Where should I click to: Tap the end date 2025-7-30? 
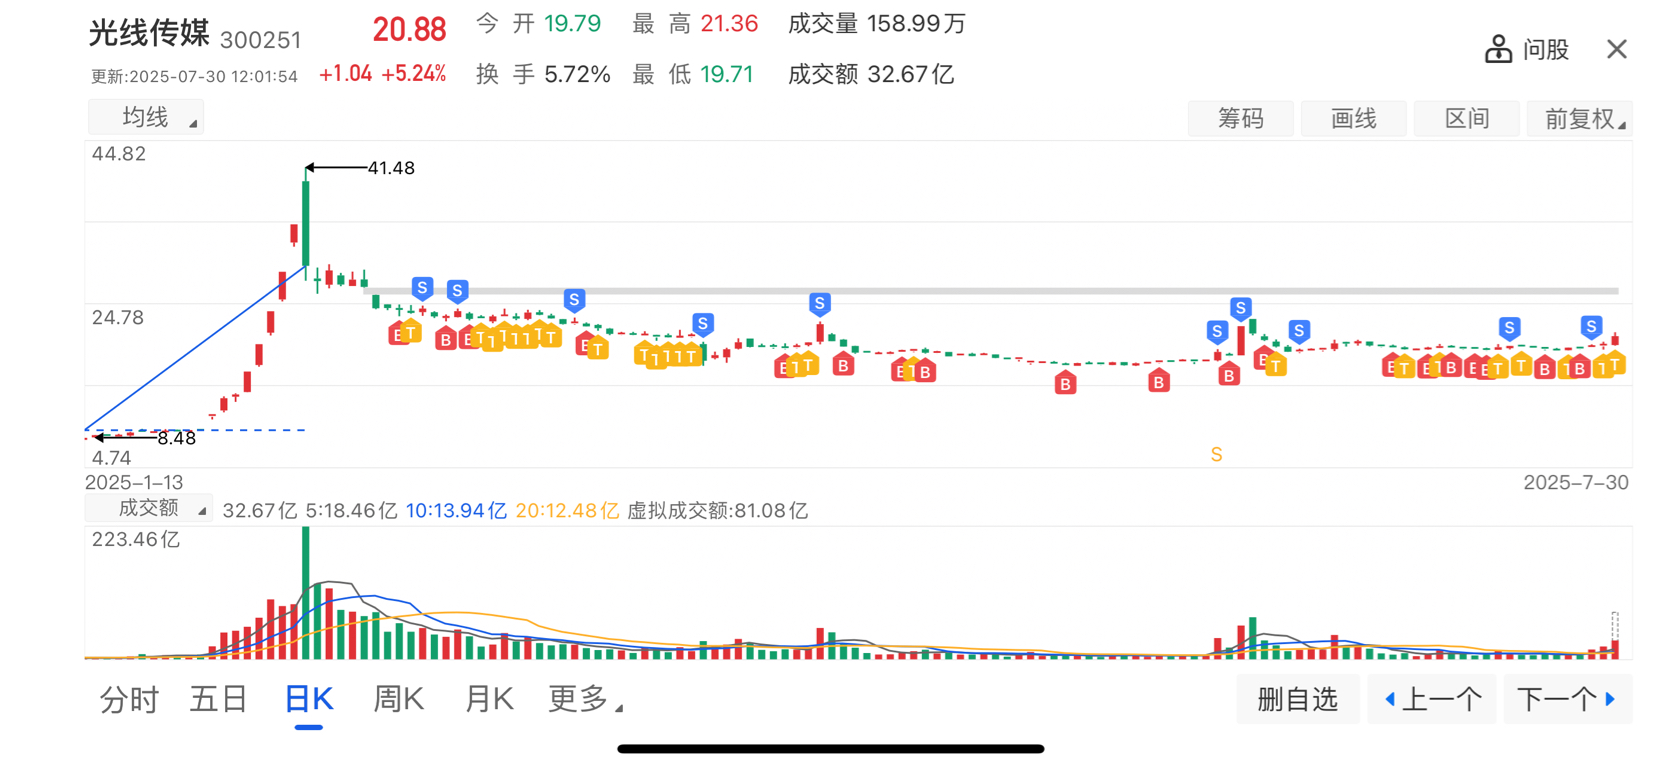tap(1575, 482)
